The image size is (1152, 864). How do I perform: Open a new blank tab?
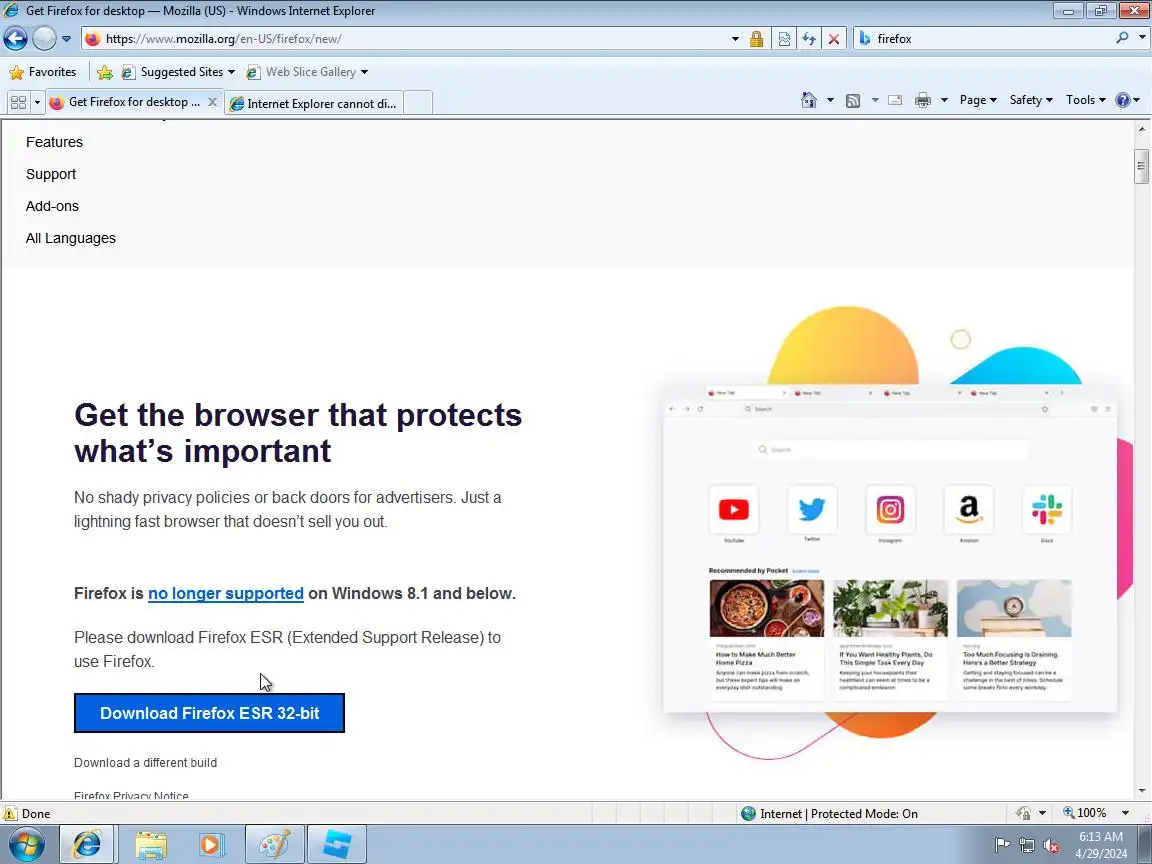(x=418, y=103)
